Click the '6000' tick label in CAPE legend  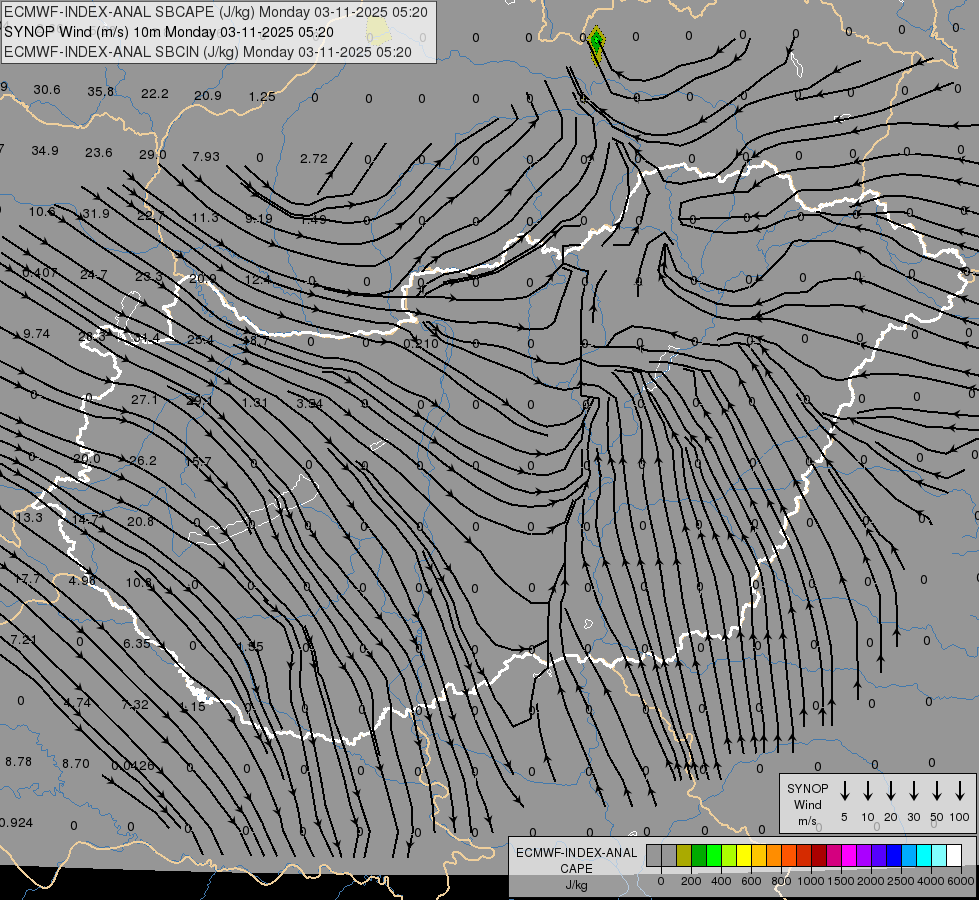(961, 881)
